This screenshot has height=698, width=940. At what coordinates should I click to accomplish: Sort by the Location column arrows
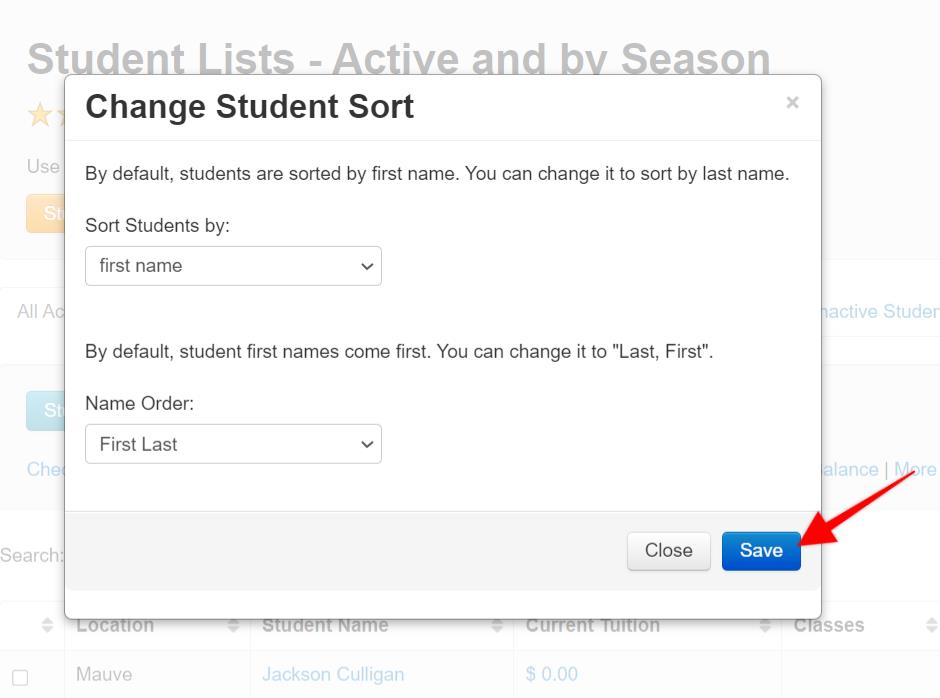click(x=233, y=625)
